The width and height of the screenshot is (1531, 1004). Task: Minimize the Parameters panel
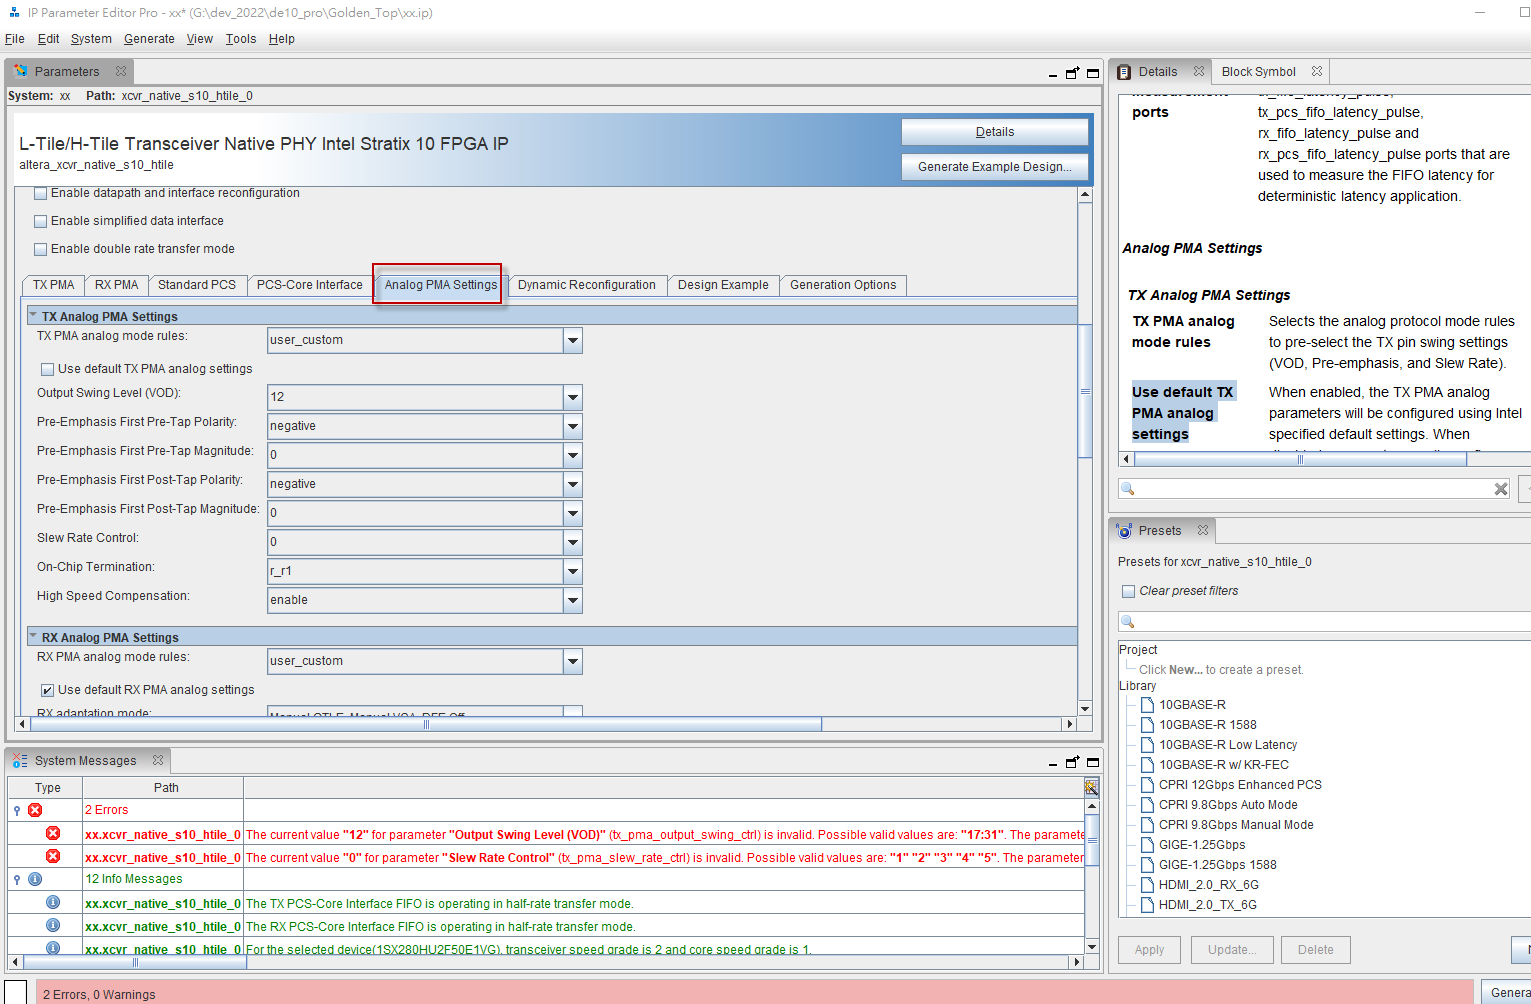[1053, 75]
